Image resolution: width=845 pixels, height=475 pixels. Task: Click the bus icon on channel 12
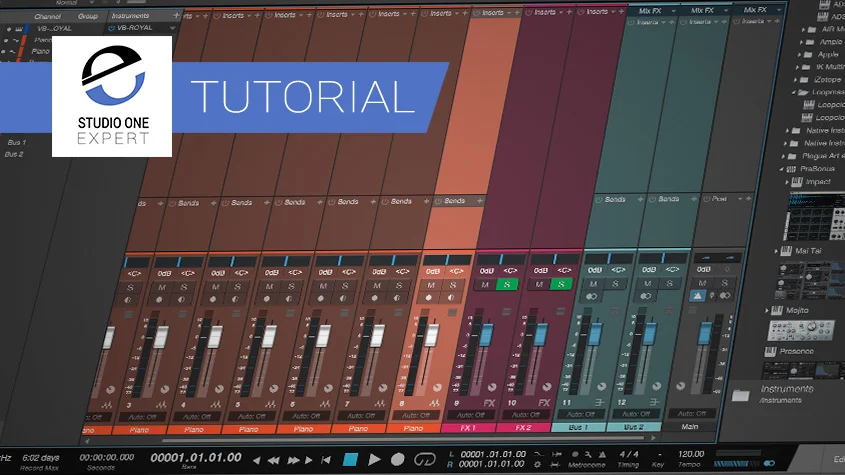point(654,402)
